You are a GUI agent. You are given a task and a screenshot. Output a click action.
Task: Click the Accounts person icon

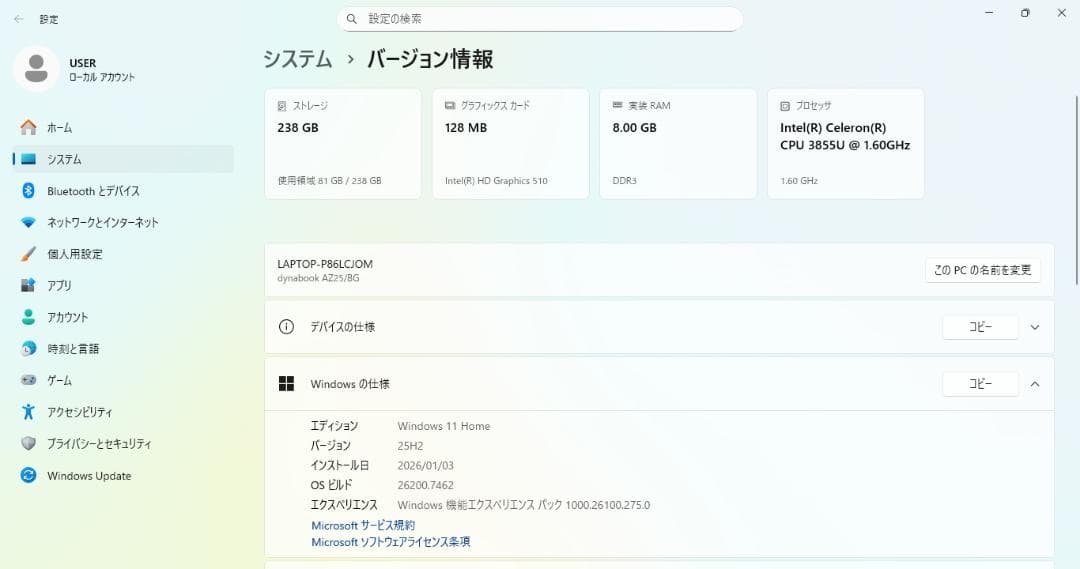[28, 317]
